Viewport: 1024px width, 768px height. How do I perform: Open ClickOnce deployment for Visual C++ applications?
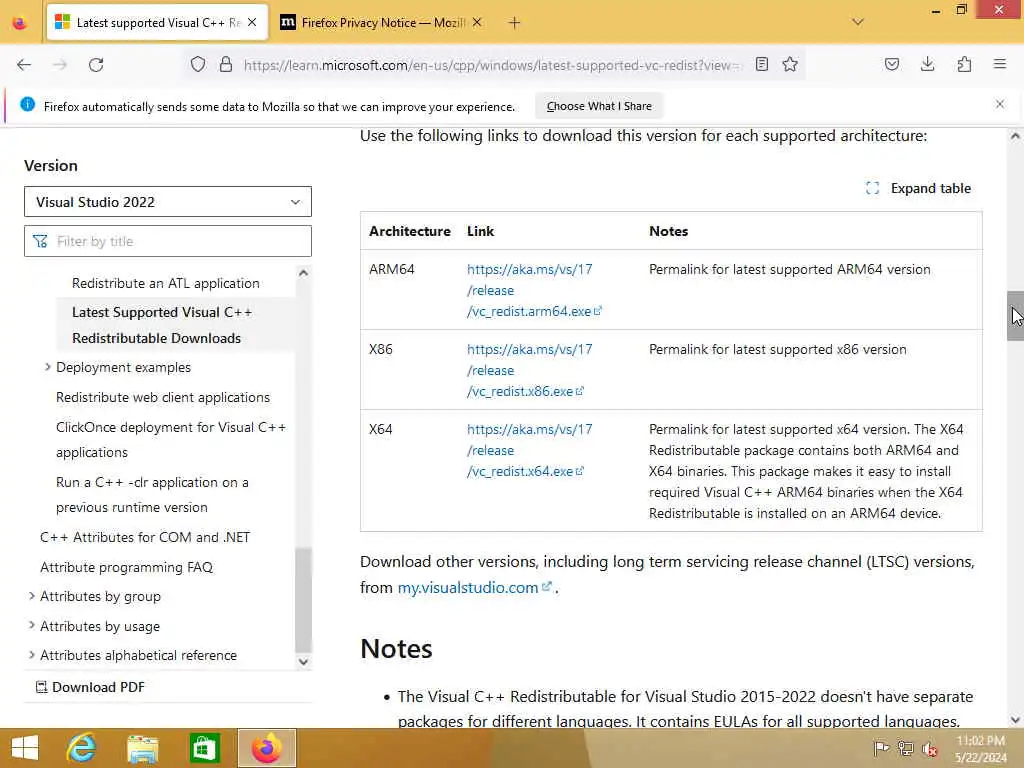[171, 440]
